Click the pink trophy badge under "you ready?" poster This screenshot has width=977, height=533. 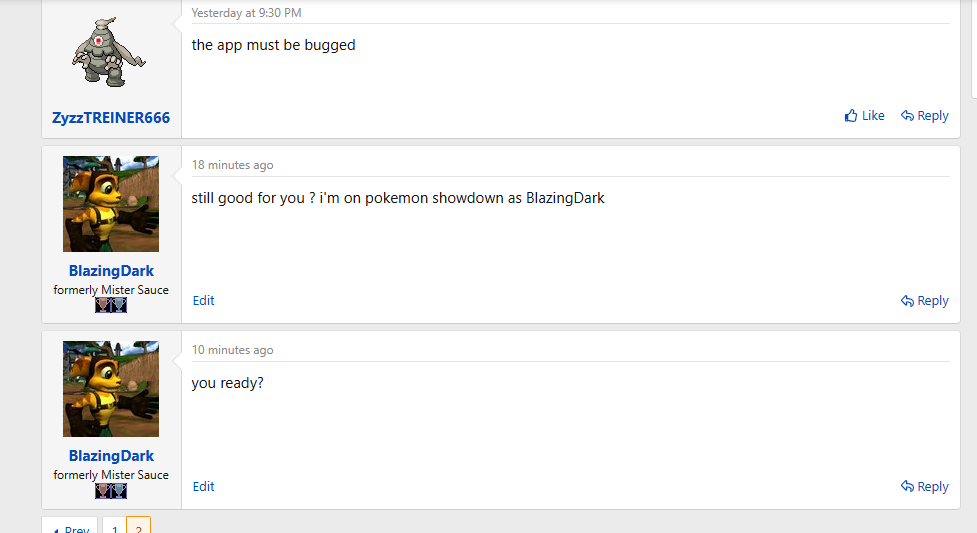[x=103, y=491]
